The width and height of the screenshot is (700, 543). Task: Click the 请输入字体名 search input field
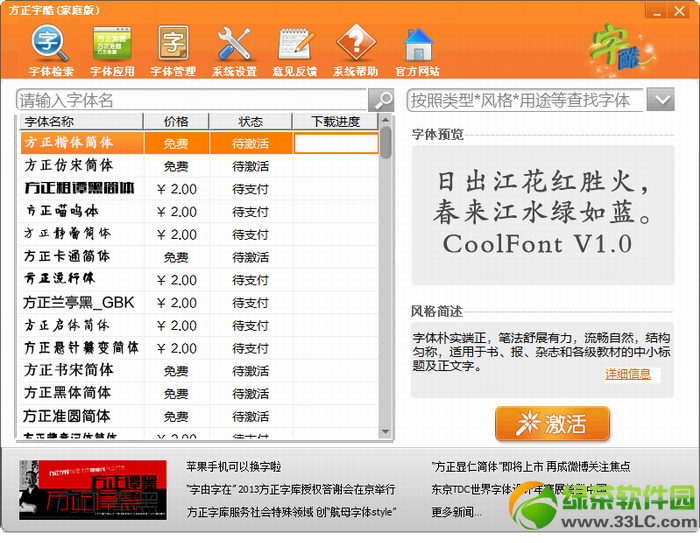click(192, 100)
